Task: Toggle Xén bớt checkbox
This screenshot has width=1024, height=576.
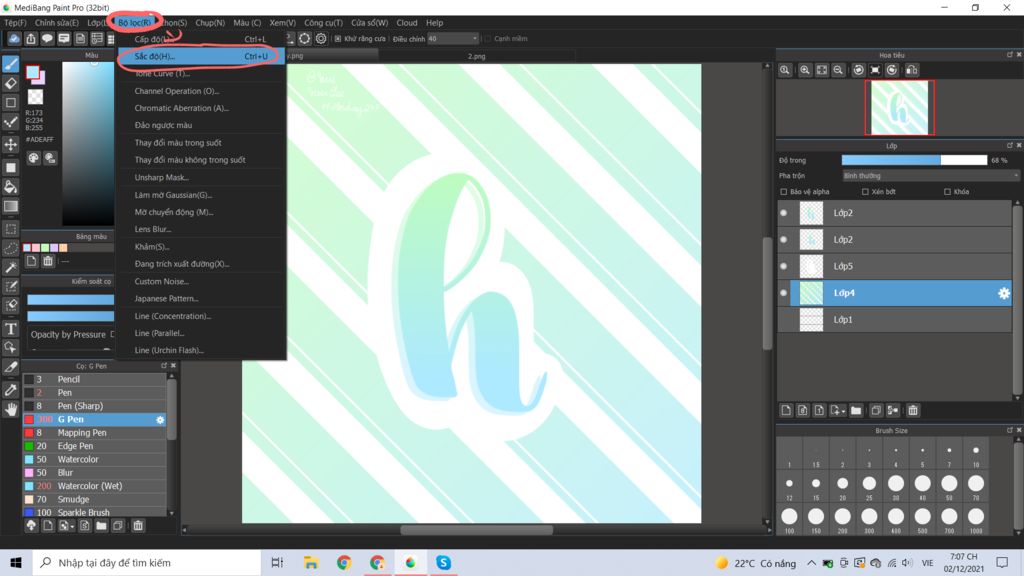Action: [865, 192]
